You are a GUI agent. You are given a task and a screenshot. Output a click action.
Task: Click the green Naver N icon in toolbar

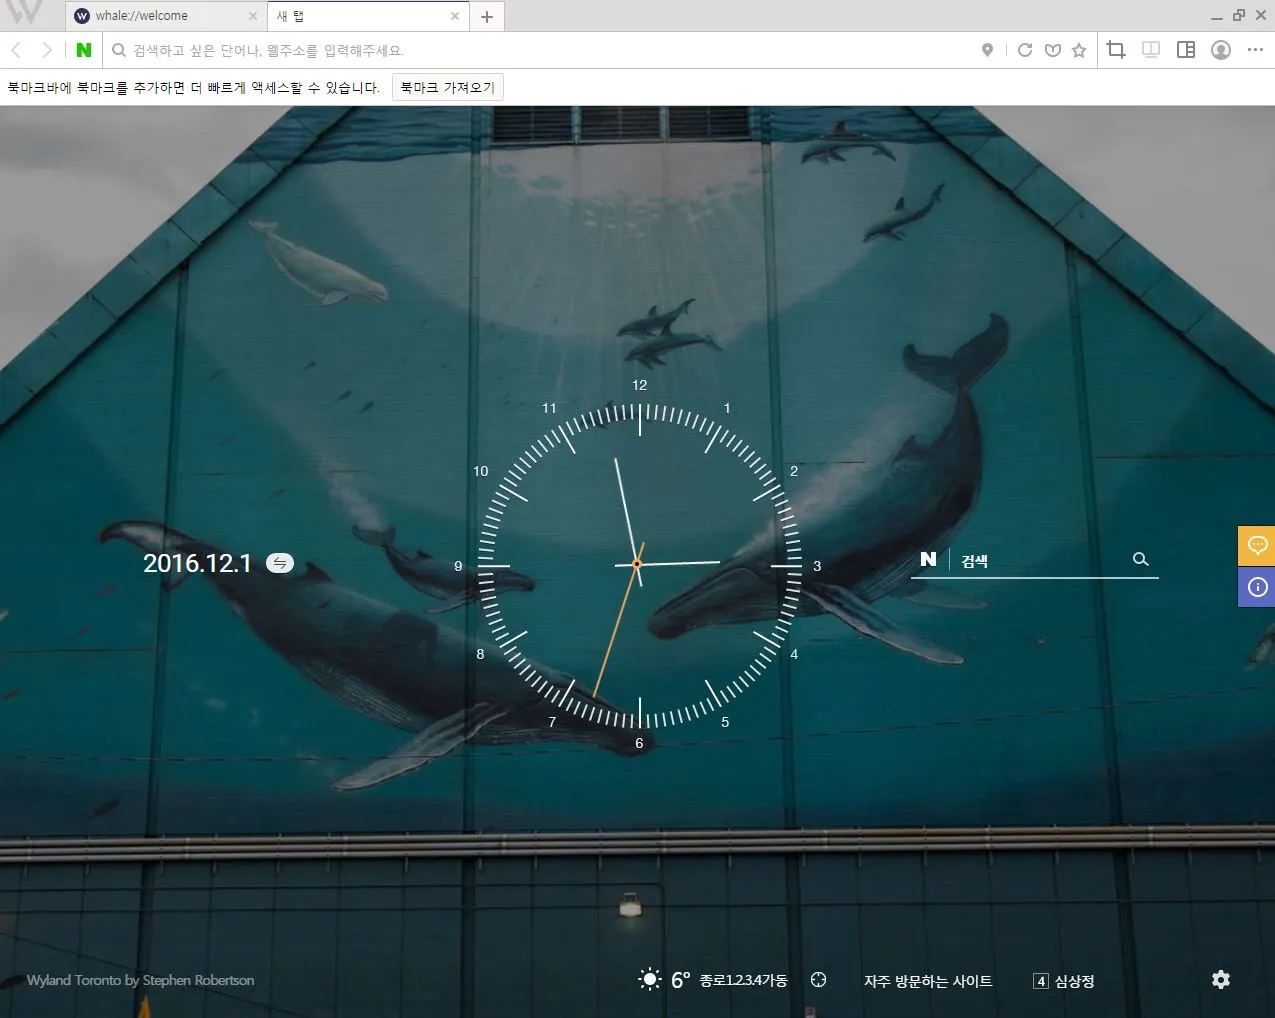pos(84,50)
